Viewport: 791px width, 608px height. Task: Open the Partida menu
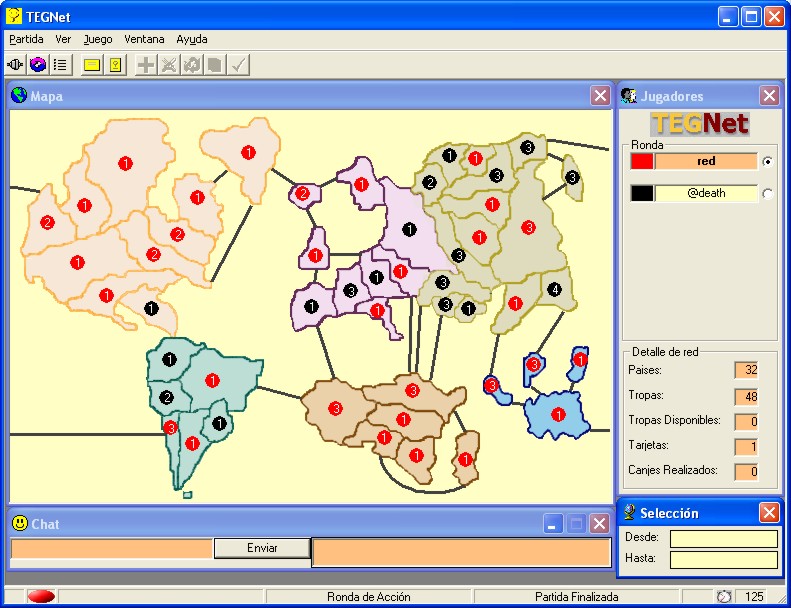point(26,39)
